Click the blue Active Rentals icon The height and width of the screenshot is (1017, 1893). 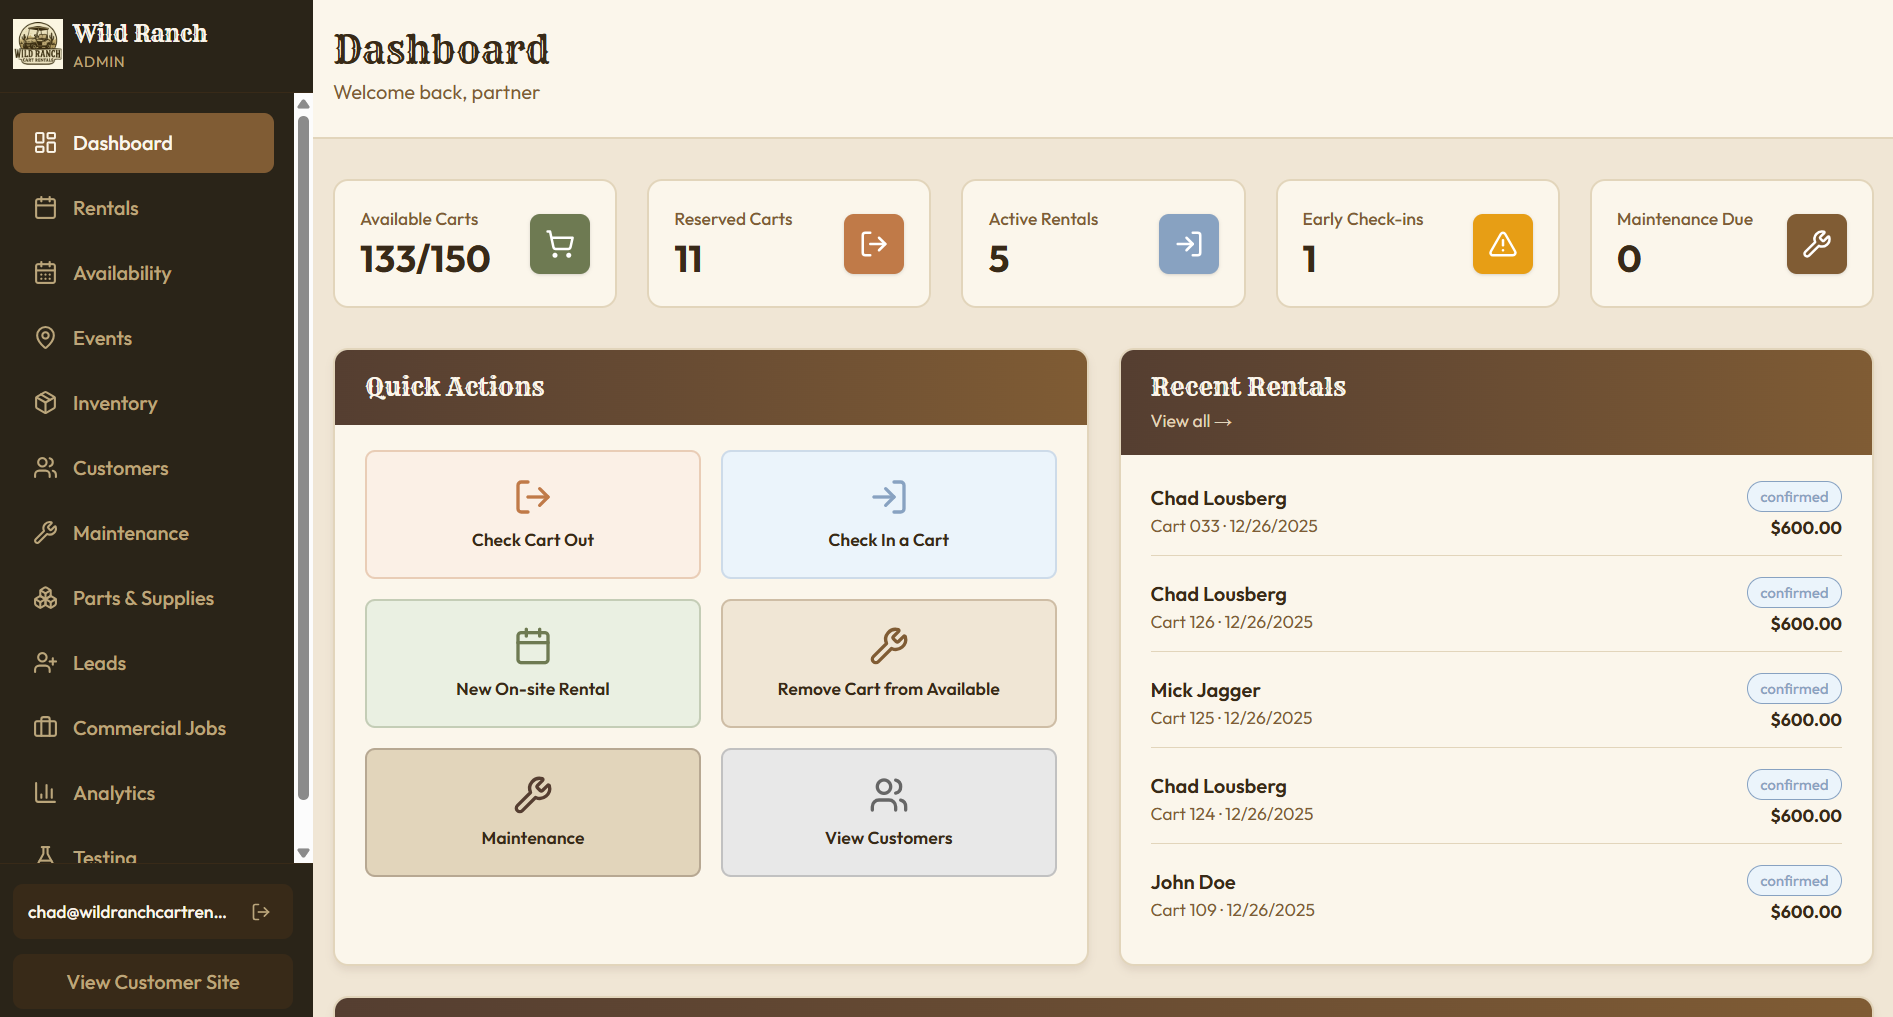point(1188,244)
